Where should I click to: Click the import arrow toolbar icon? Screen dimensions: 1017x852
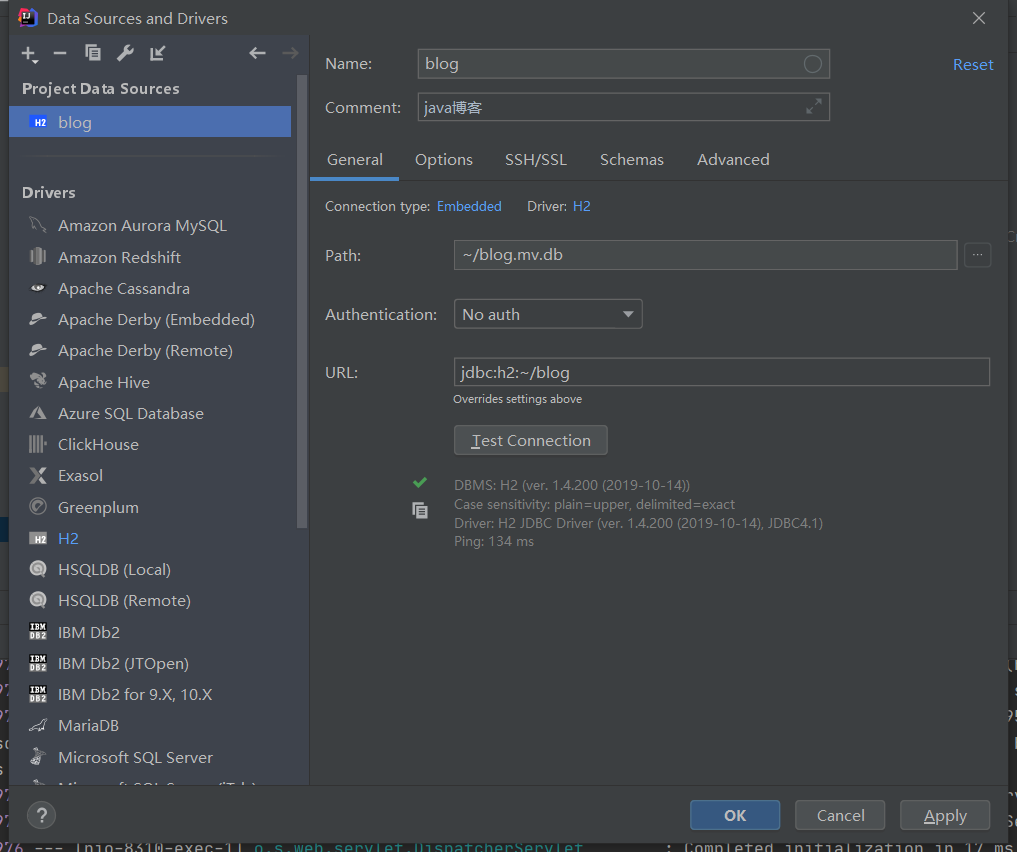(x=158, y=53)
